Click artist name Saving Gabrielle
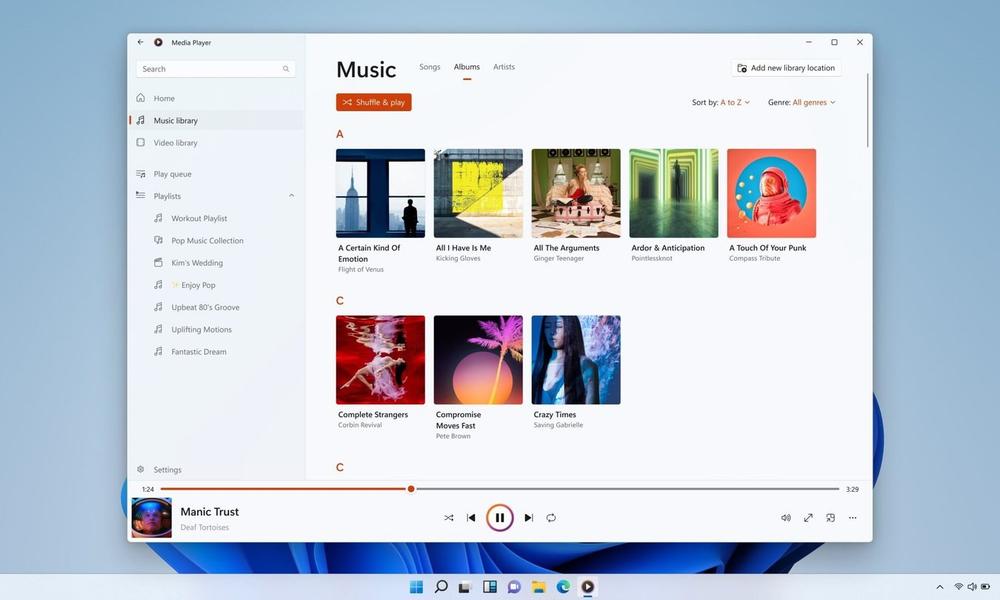1000x600 pixels. click(558, 425)
